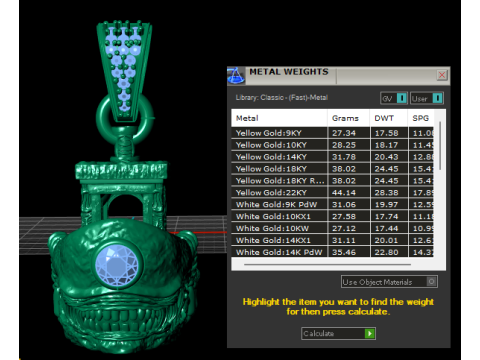Click the vertical scrollbar of the metals list
The height and width of the screenshot is (360, 480).
pos(440,146)
